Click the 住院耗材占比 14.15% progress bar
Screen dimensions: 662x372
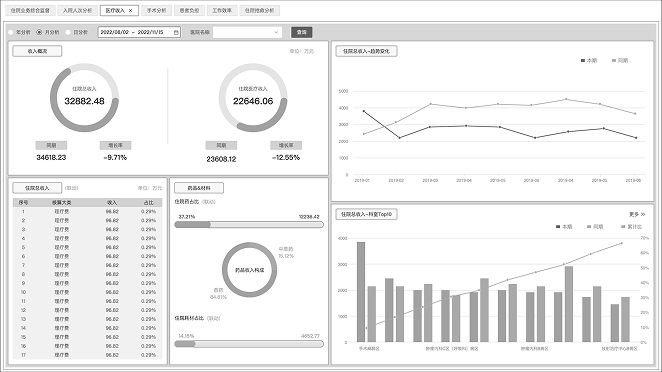click(249, 344)
